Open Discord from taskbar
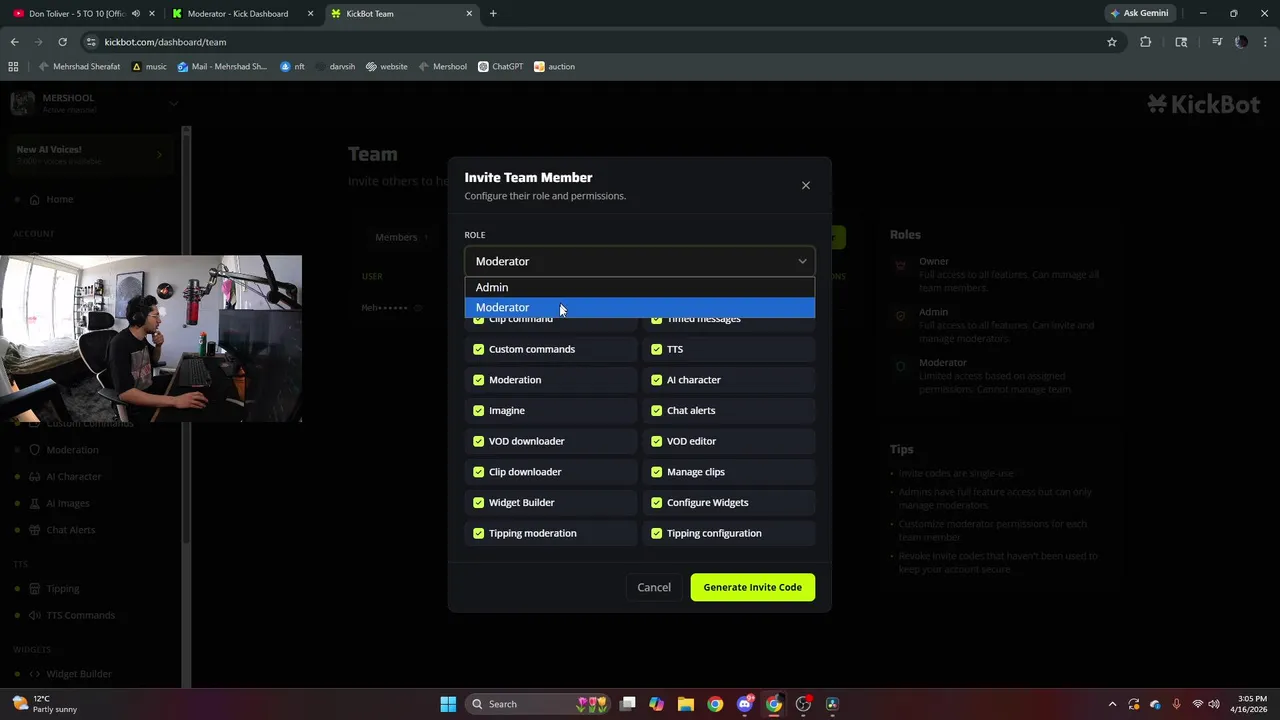Screen dimensions: 1280x720 point(744,704)
